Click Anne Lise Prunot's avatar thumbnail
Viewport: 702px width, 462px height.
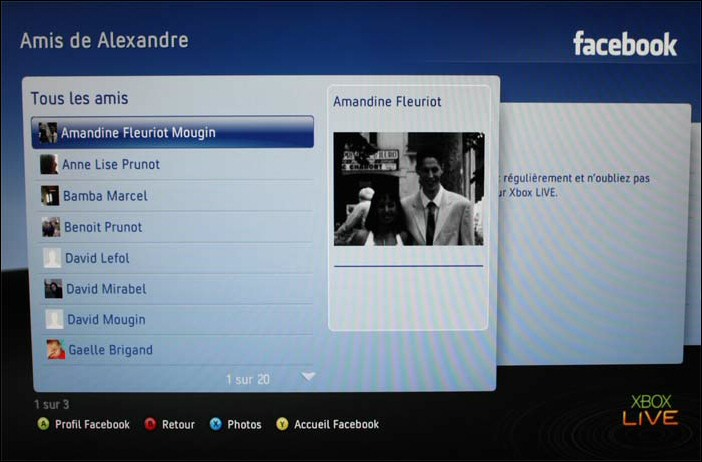click(49, 164)
